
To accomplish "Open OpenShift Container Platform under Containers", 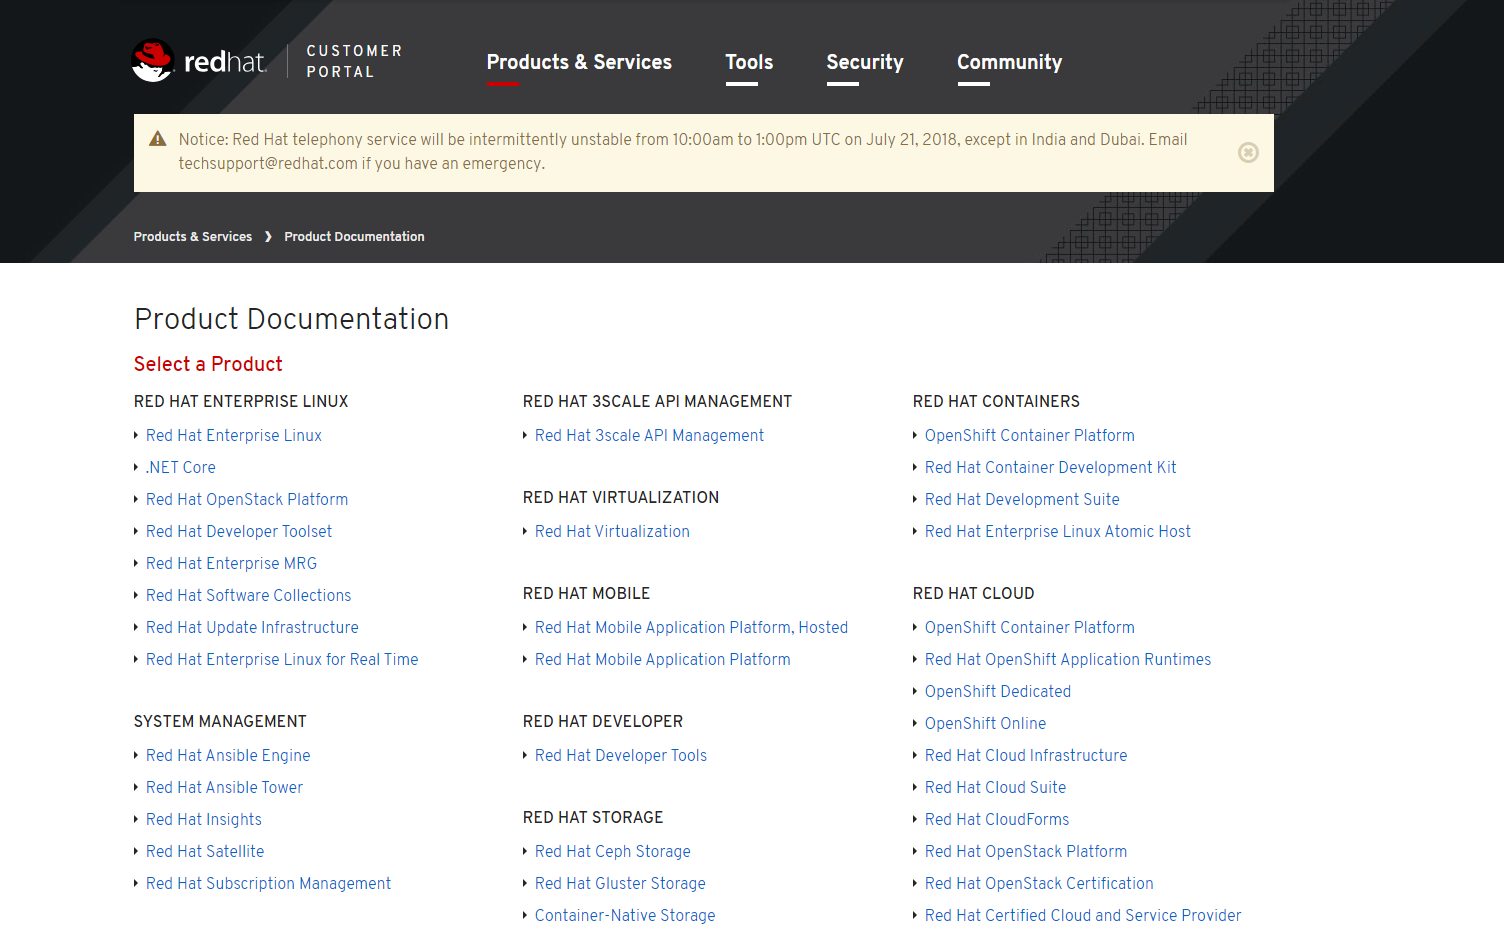I will click(x=1030, y=436).
